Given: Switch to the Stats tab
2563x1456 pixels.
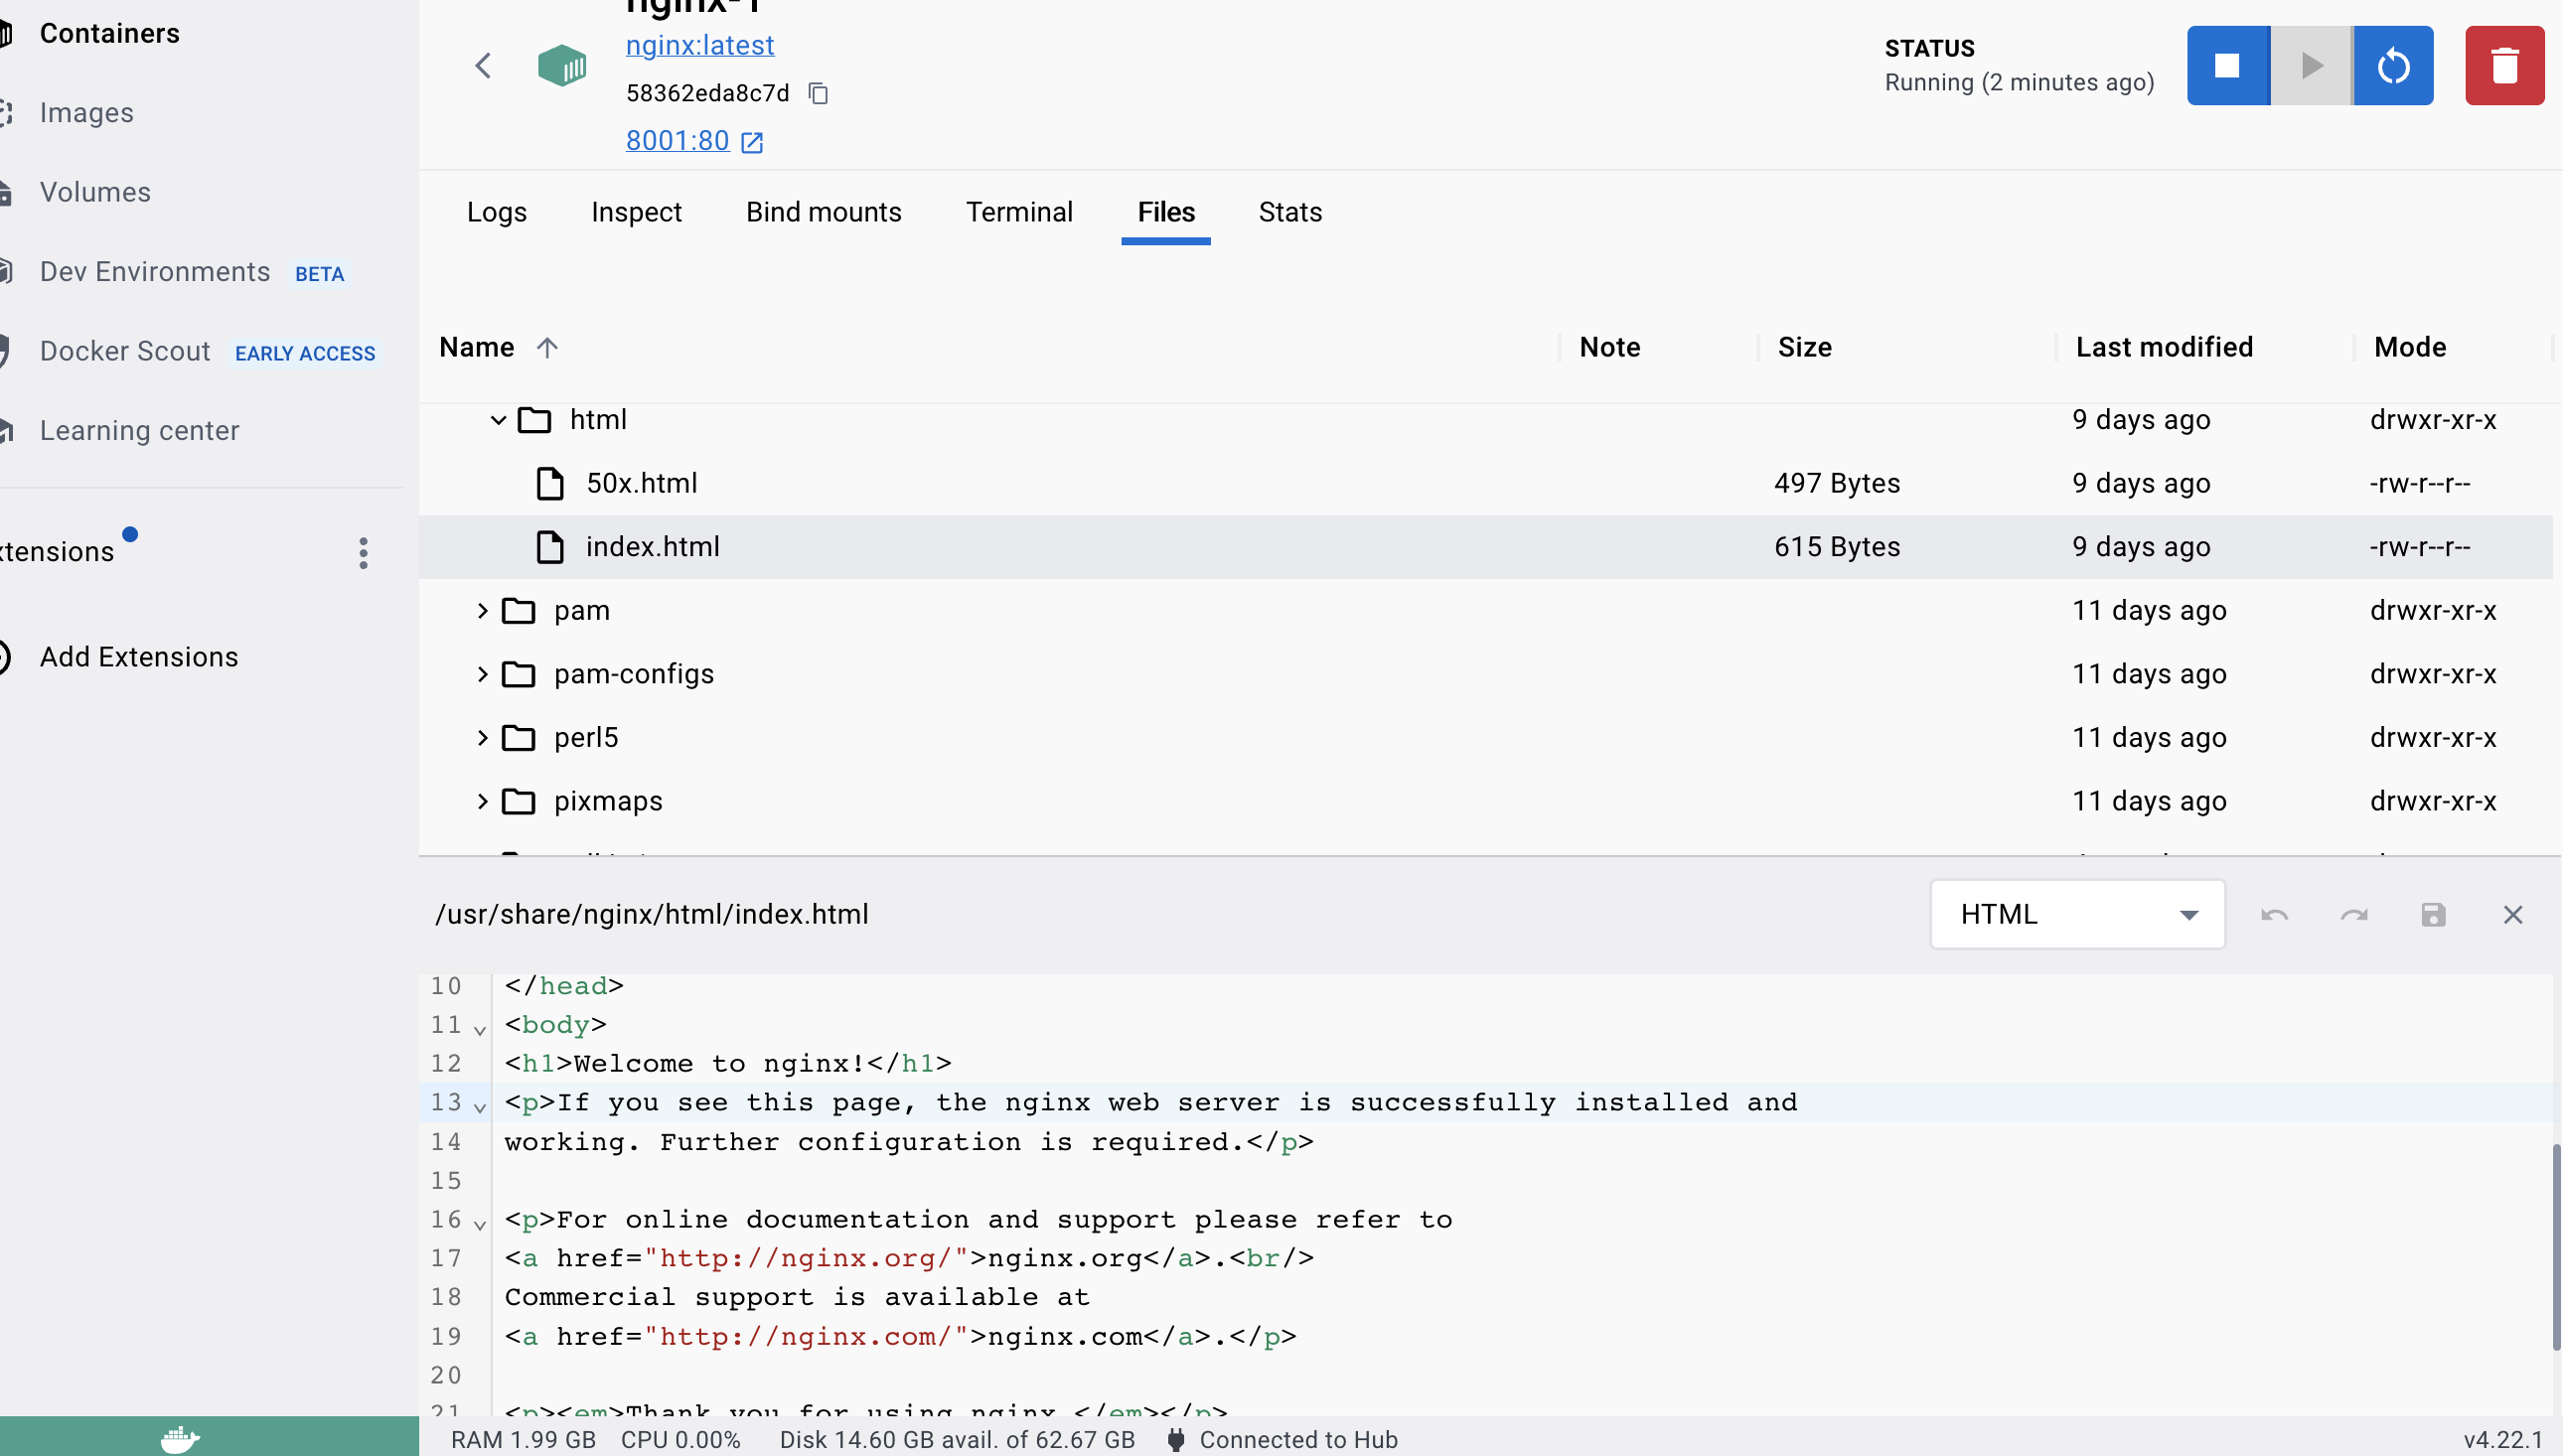Looking at the screenshot, I should click(x=1290, y=212).
